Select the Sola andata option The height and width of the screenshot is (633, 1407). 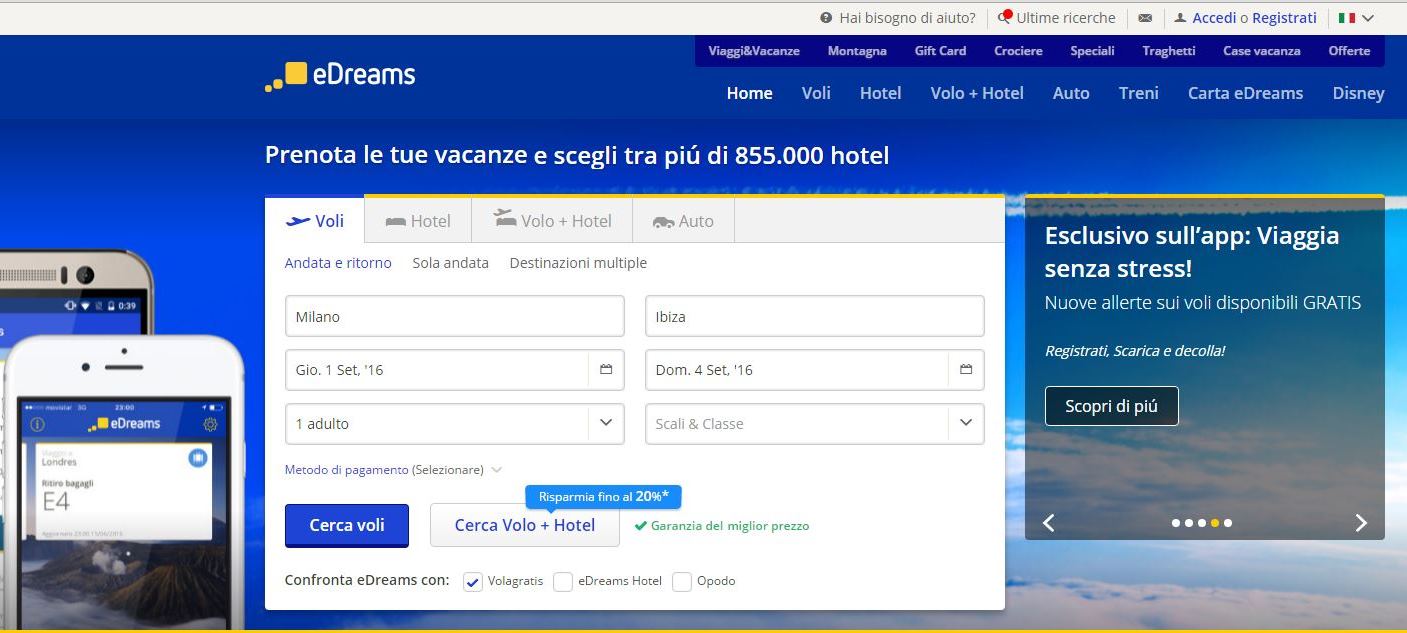pyautogui.click(x=450, y=263)
